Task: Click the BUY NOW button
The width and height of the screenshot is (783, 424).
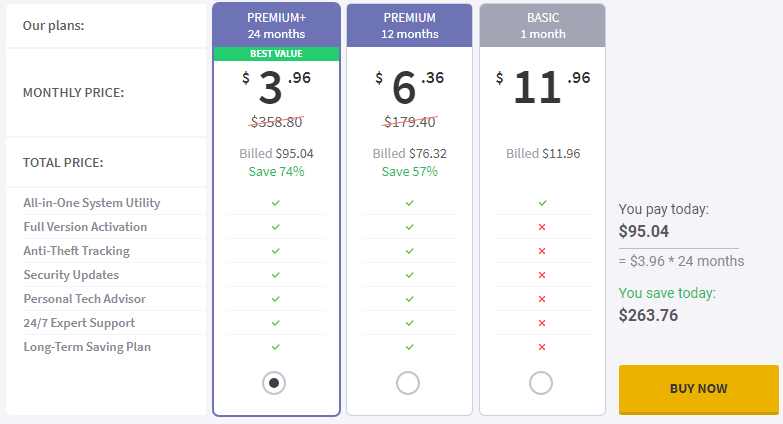Action: [x=699, y=389]
